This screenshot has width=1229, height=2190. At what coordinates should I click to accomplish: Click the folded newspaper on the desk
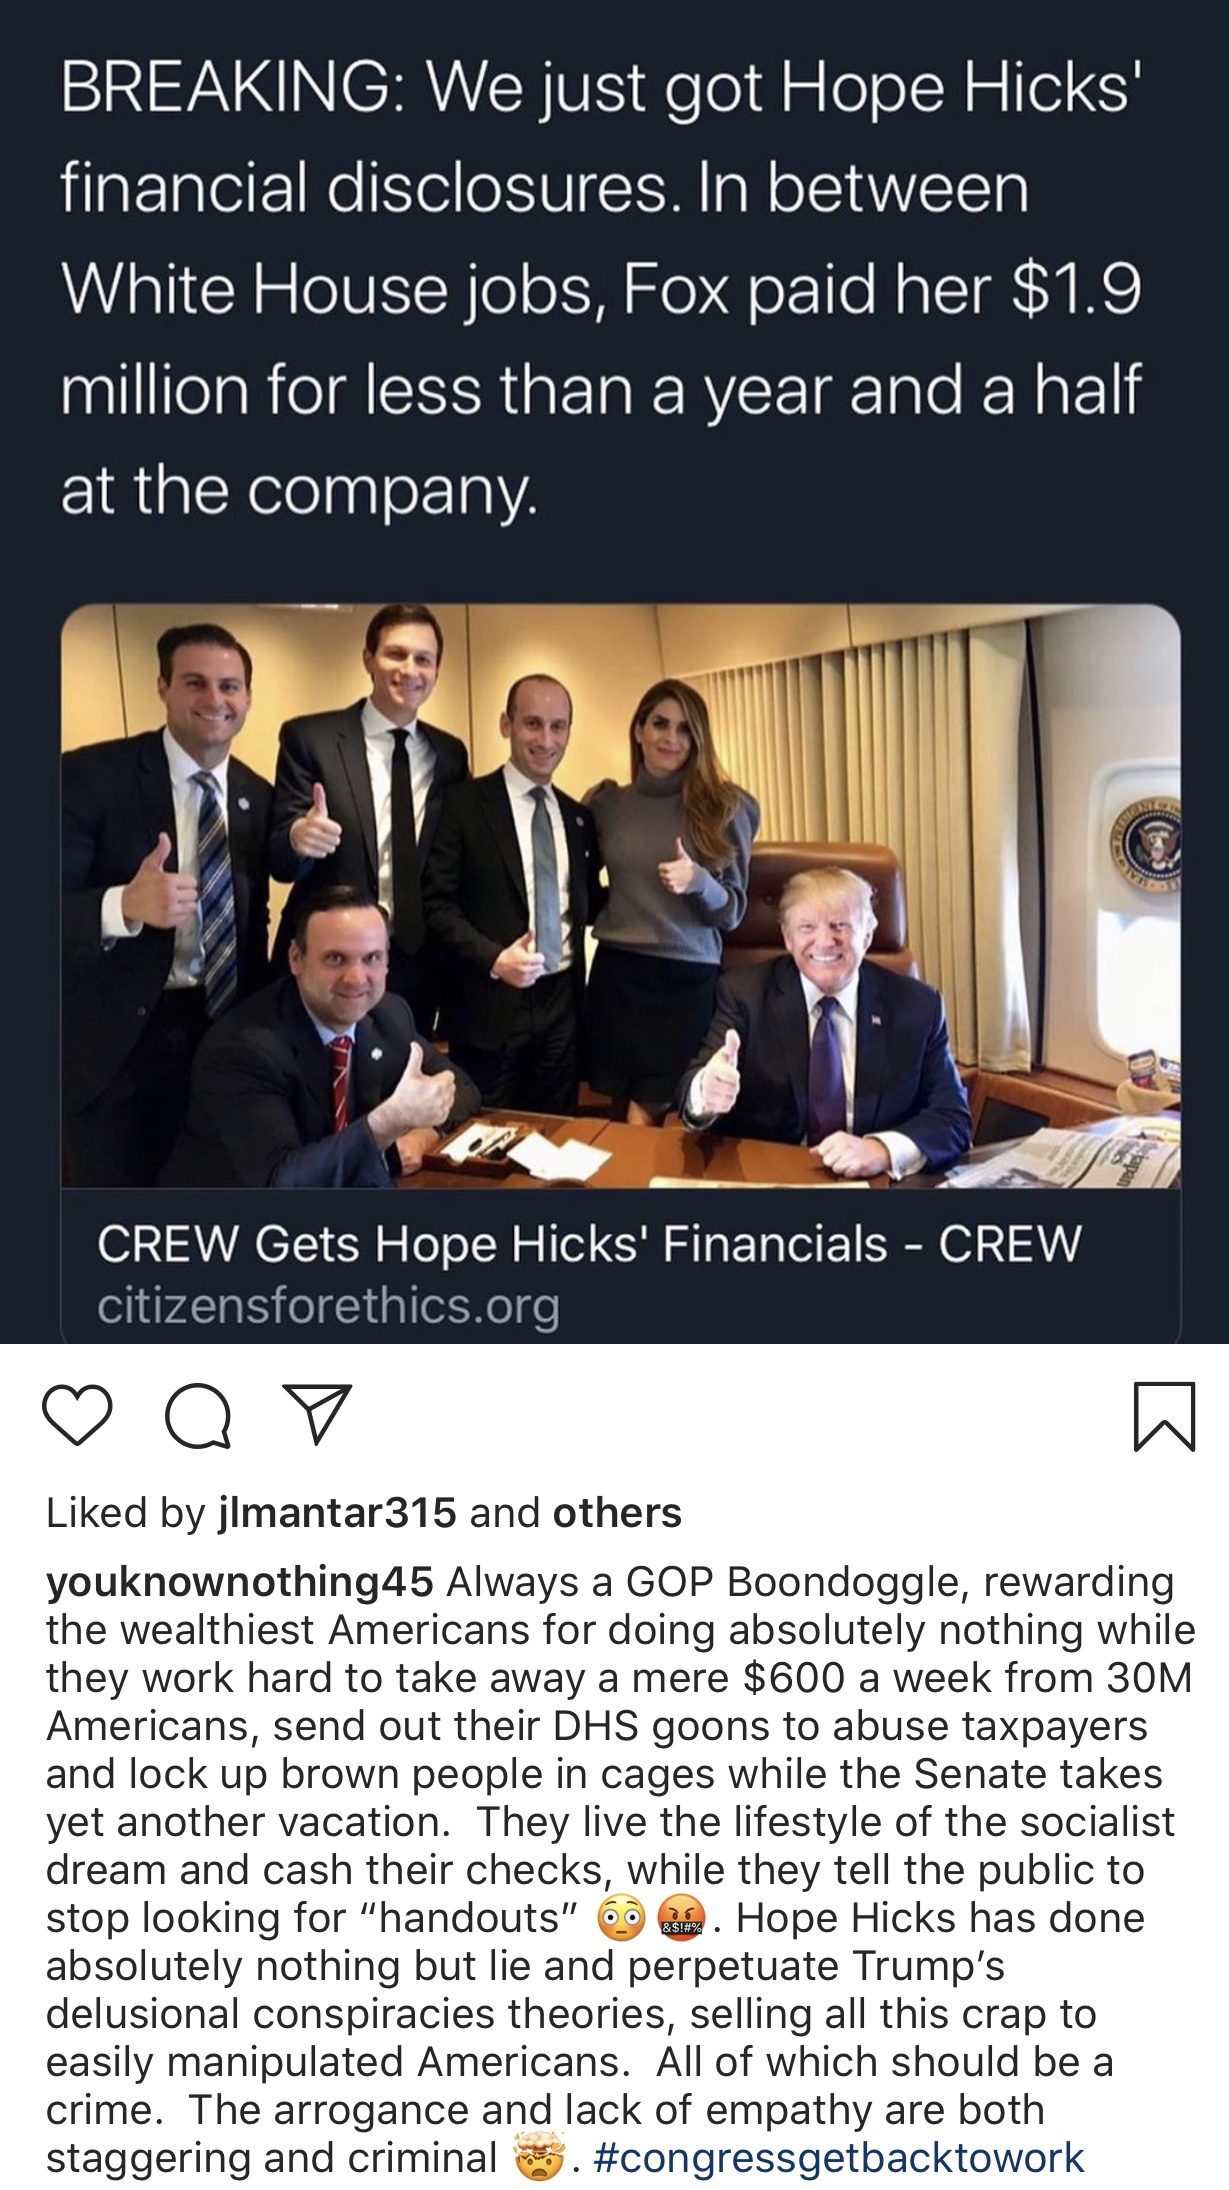(1060, 1160)
